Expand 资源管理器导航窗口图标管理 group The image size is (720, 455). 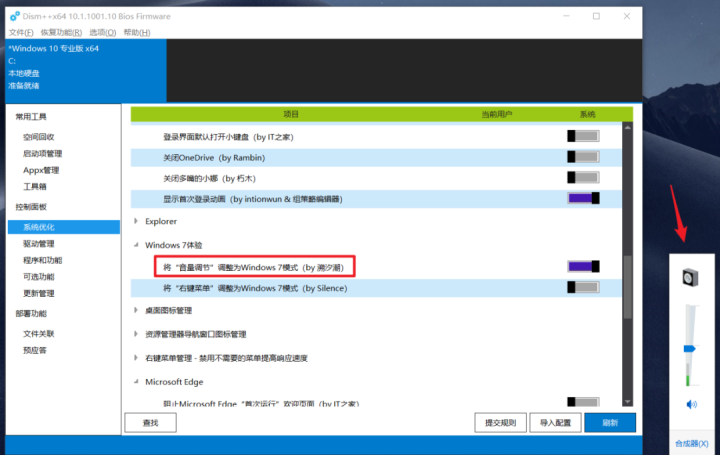[x=136, y=334]
